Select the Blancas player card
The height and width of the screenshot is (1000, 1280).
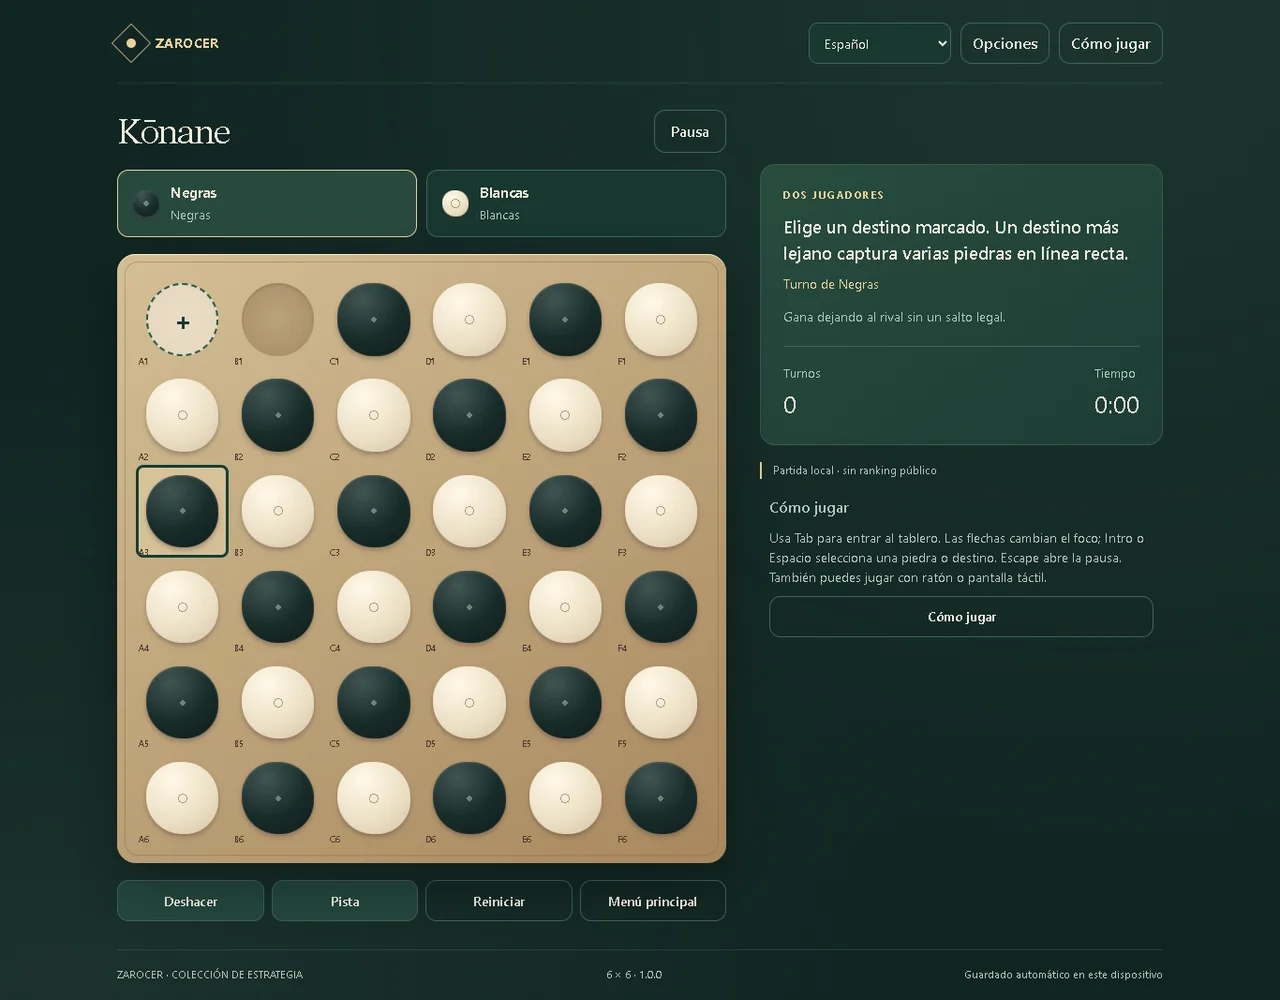pos(576,203)
